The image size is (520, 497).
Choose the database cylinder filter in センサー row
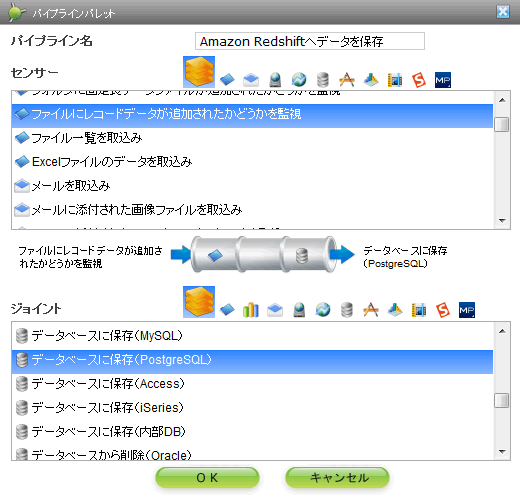[323, 80]
